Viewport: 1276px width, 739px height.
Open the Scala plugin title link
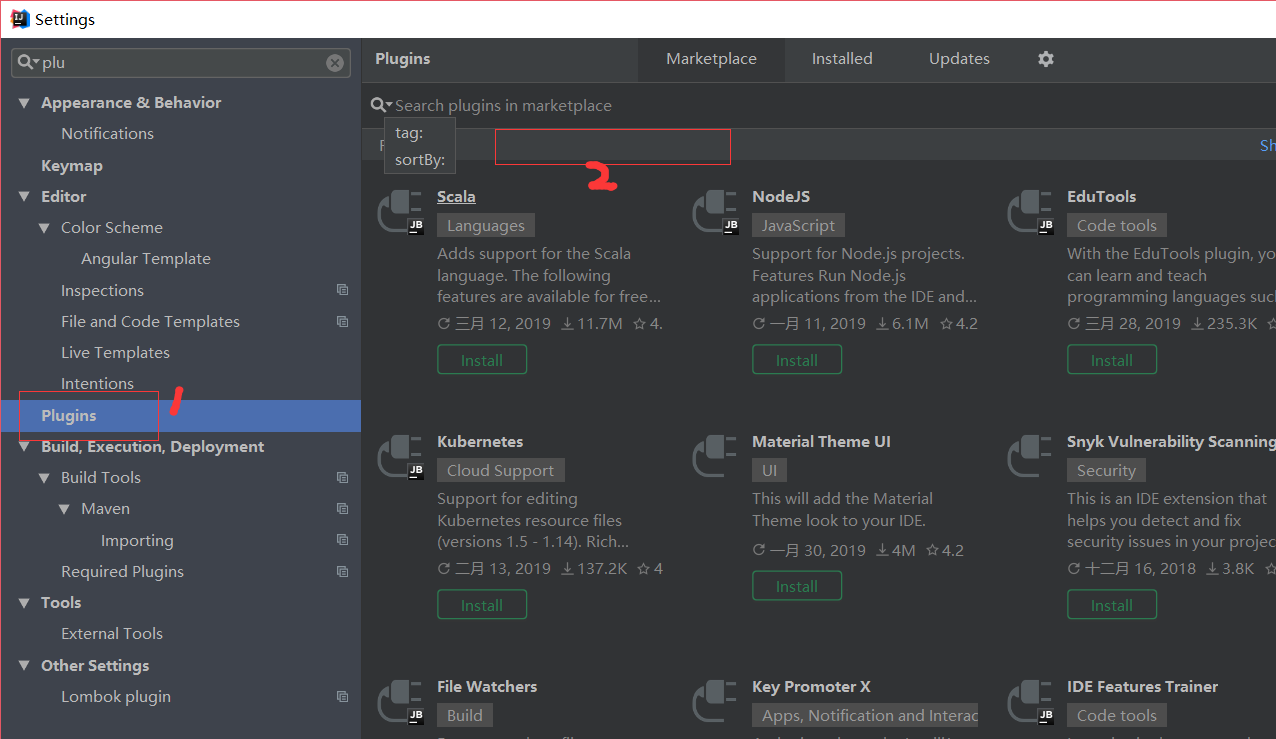pyautogui.click(x=456, y=197)
